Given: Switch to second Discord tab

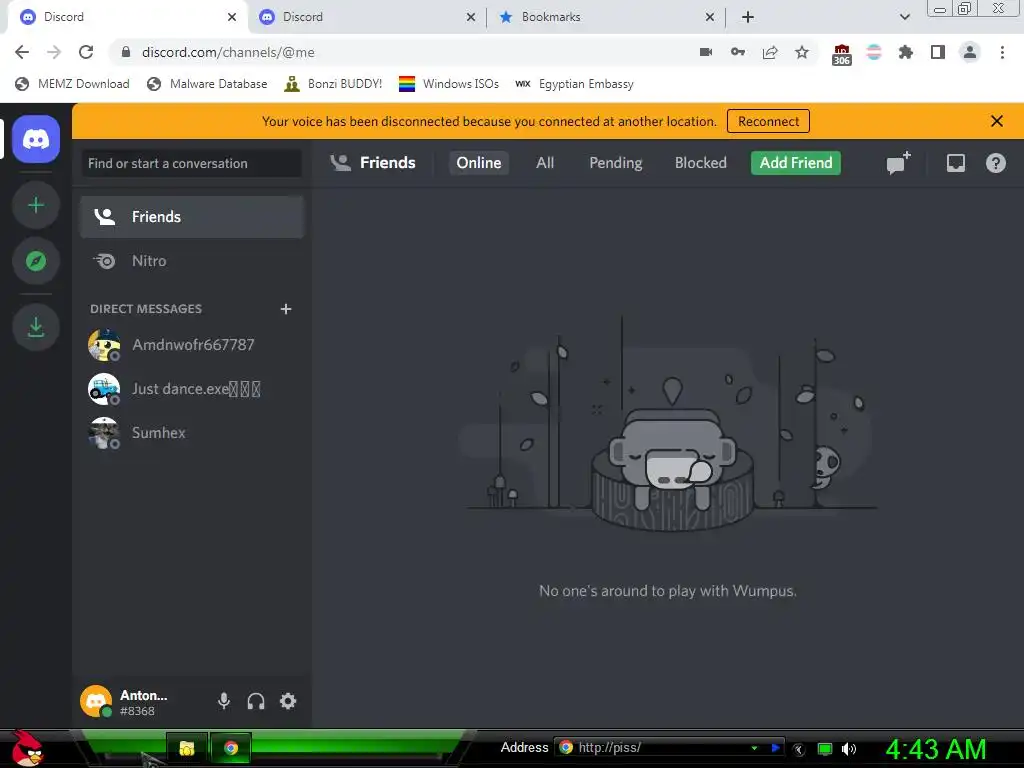Looking at the screenshot, I should coord(367,17).
